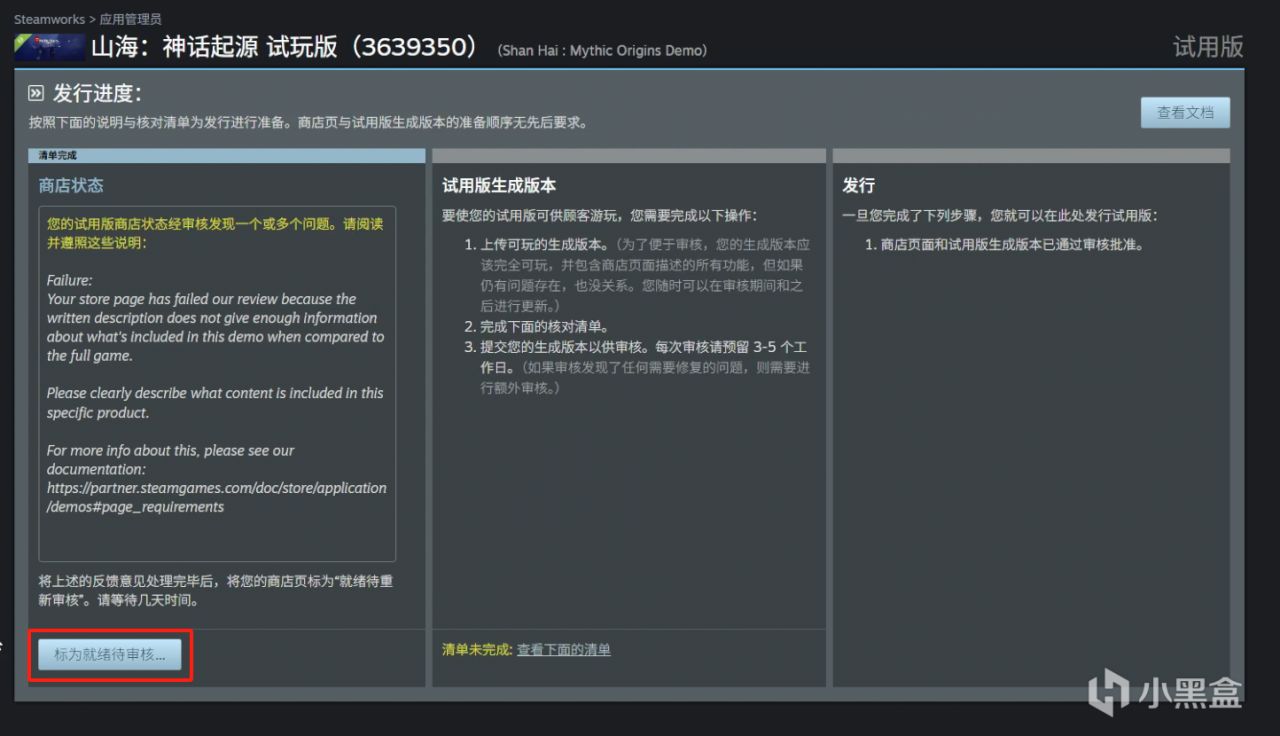Screen dimensions: 1280x736
Task: Click the 'Failure:' line in the feedback
Action: click(69, 280)
